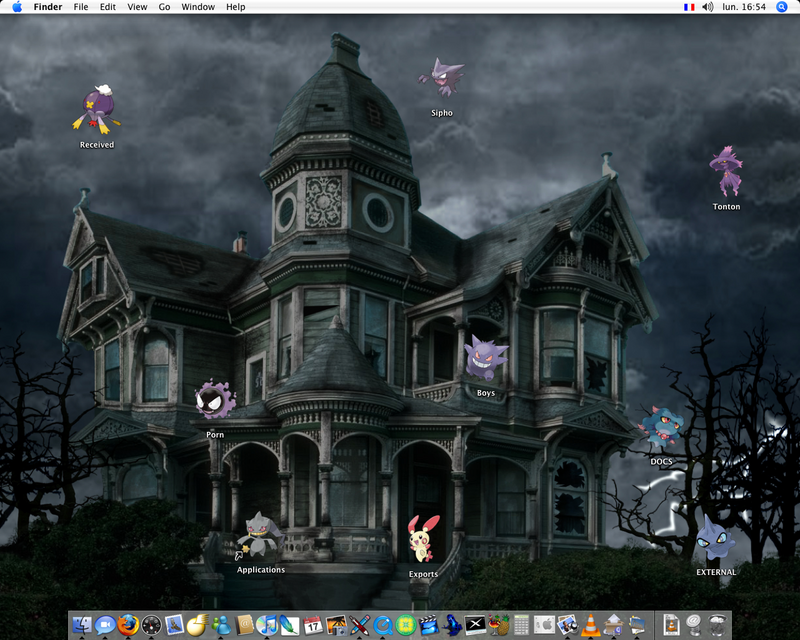The width and height of the screenshot is (800, 640).
Task: Click the golden winged ball Dock icon
Action: 197,625
